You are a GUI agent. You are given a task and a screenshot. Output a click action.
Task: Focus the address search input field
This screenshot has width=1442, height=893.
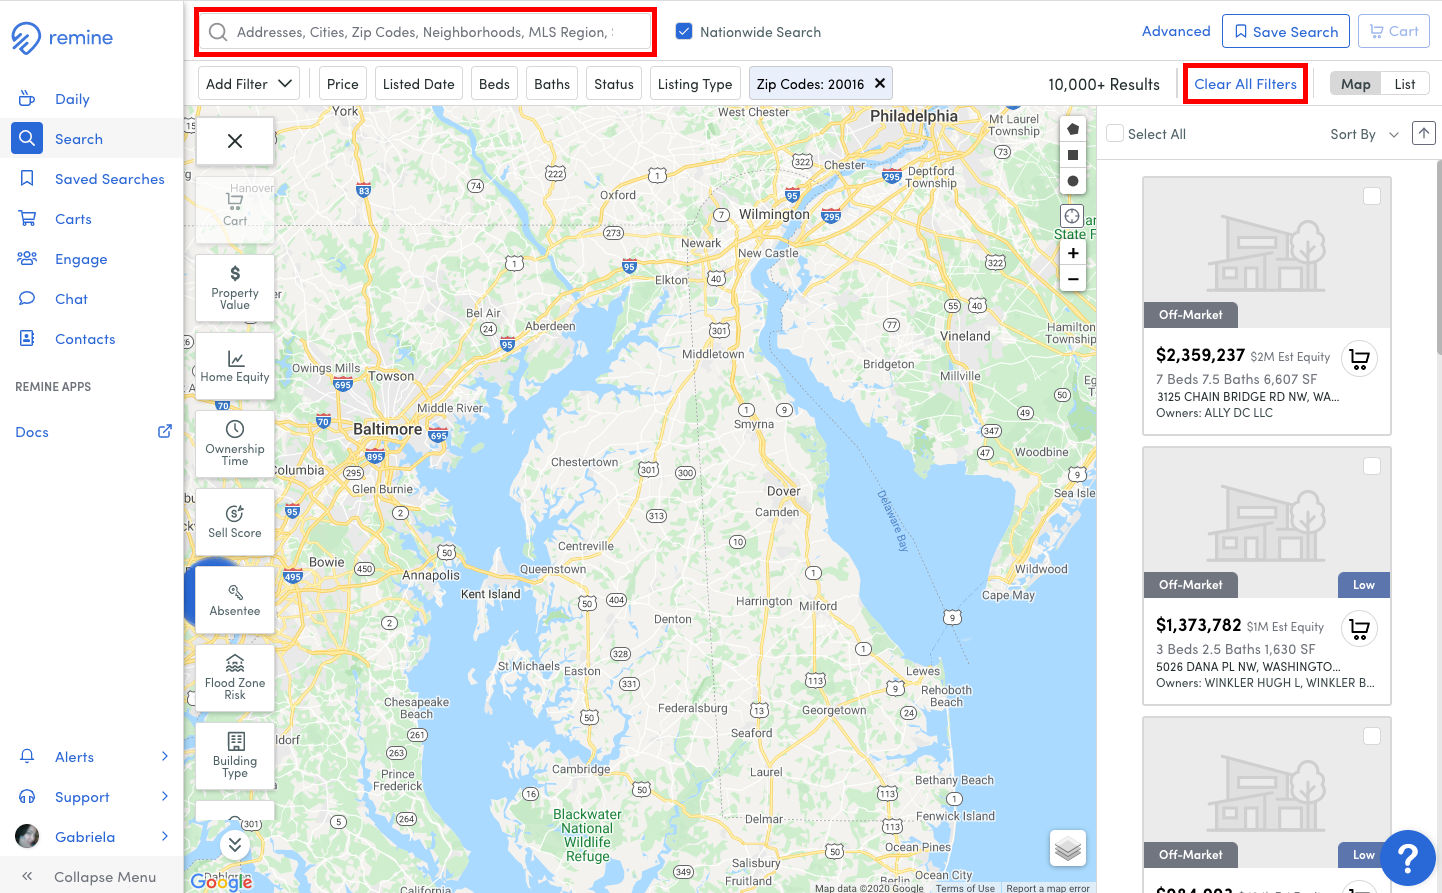(x=425, y=32)
